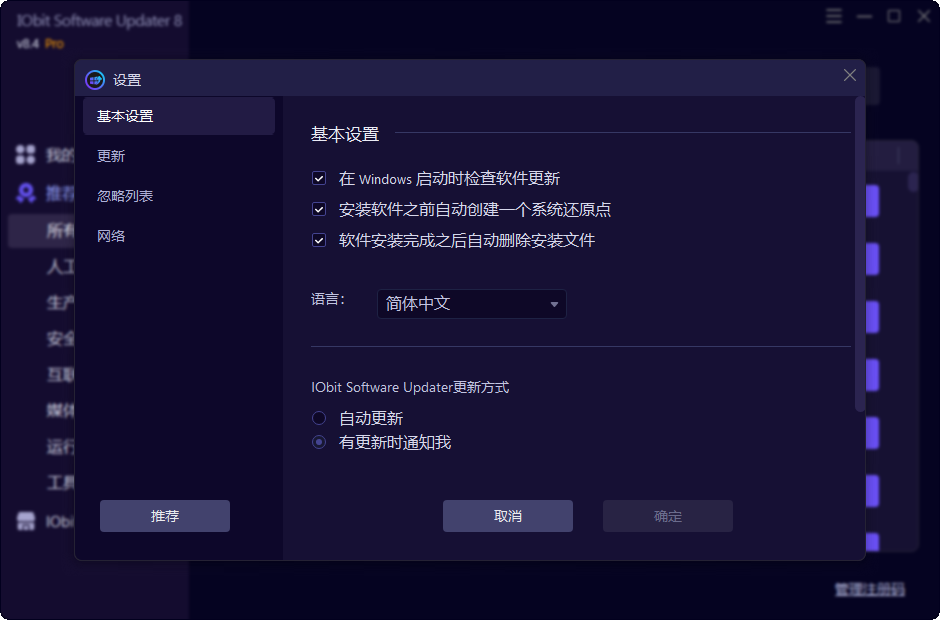Uncheck 在Windows启动时检查软件更新
This screenshot has width=940, height=620.
(318, 178)
